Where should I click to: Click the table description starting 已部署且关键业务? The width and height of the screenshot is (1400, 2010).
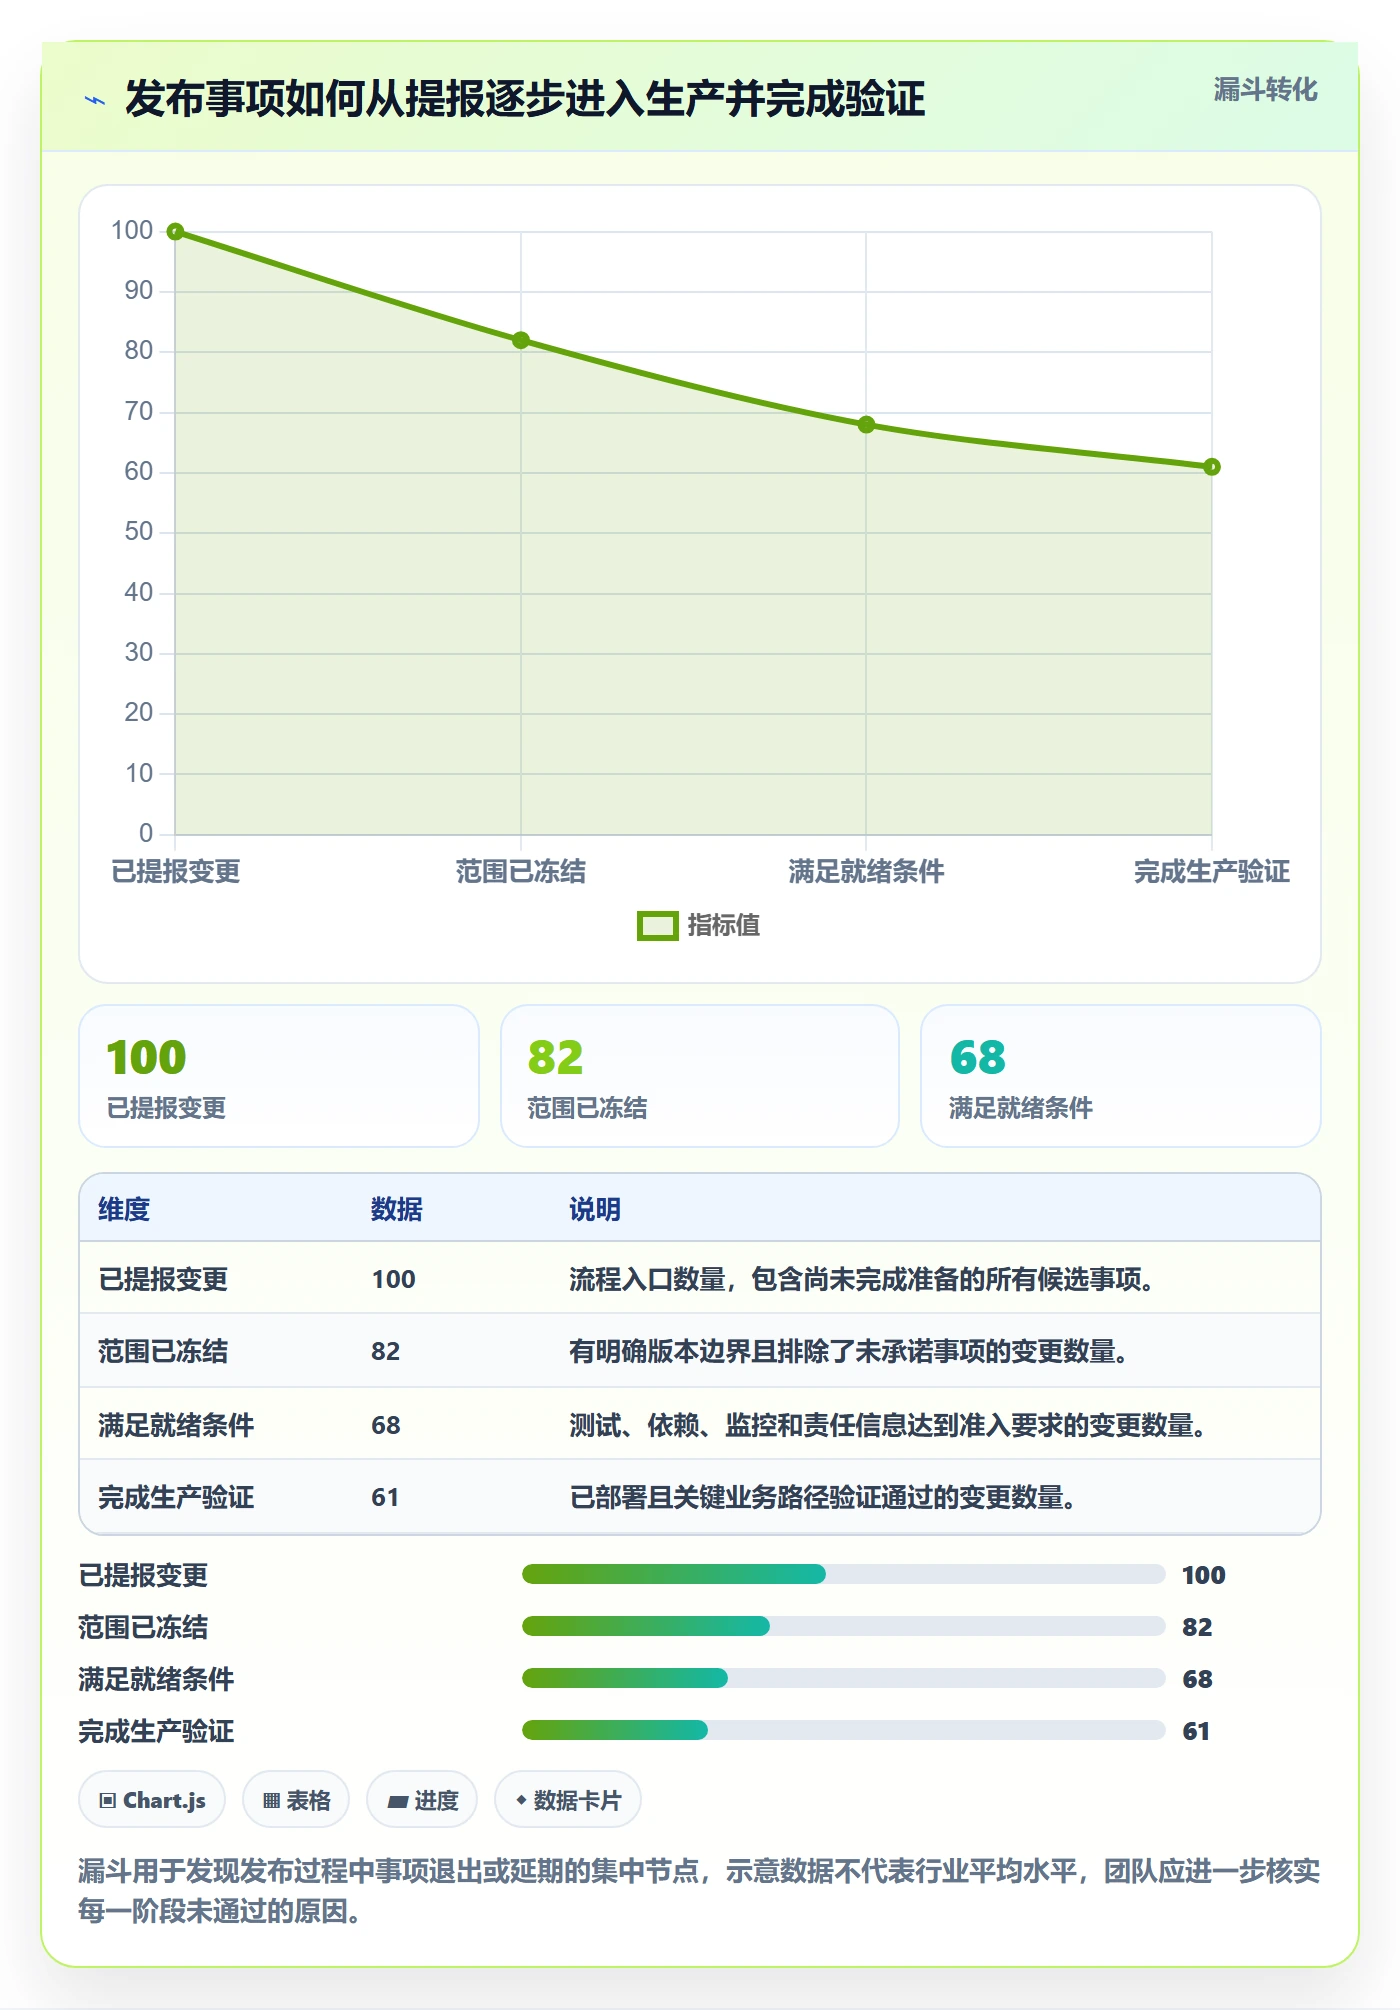(823, 1497)
